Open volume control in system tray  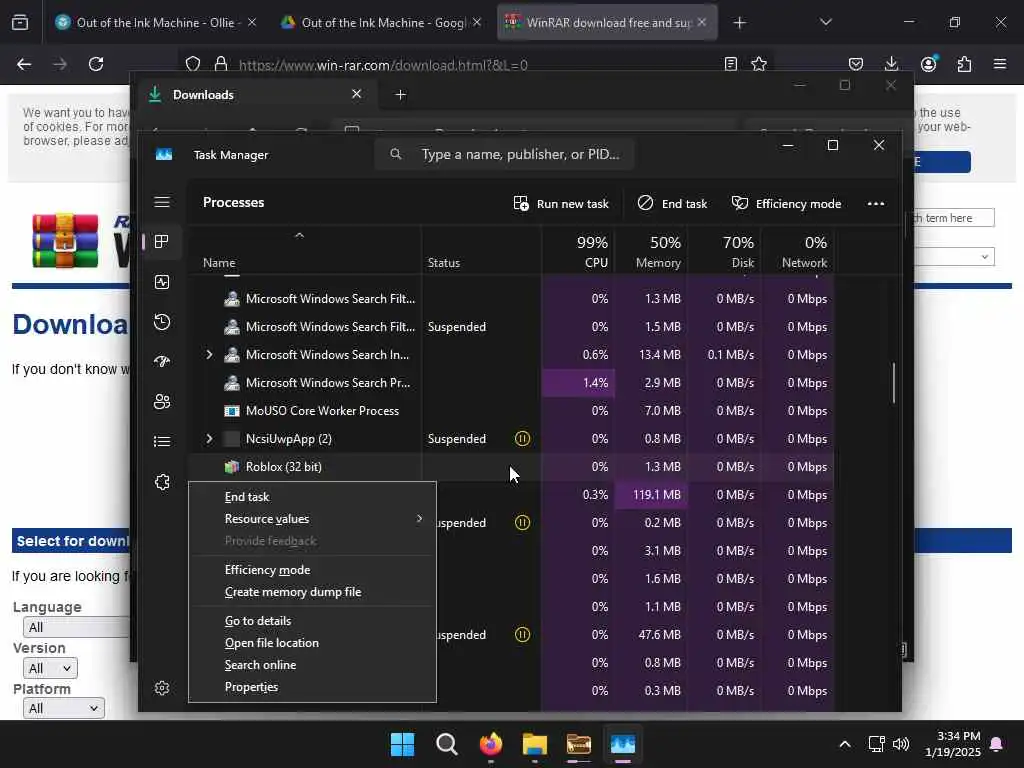(x=901, y=744)
